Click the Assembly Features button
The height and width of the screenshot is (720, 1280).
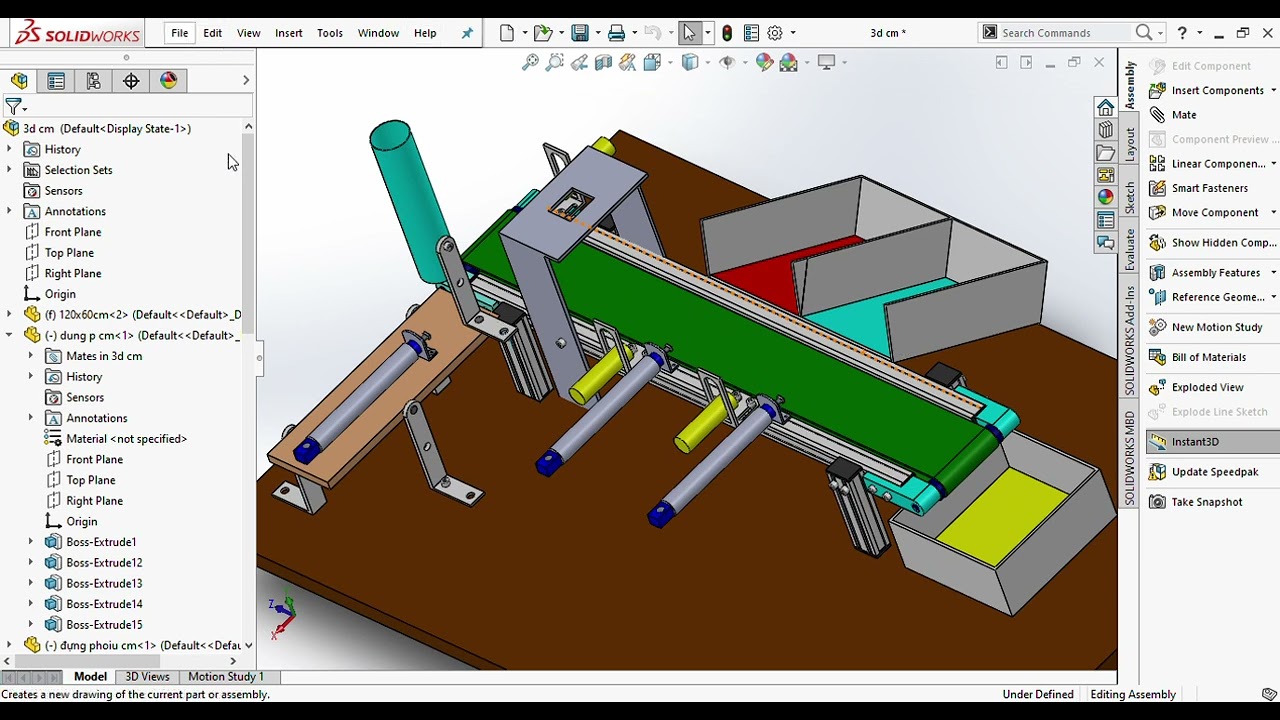point(1206,272)
